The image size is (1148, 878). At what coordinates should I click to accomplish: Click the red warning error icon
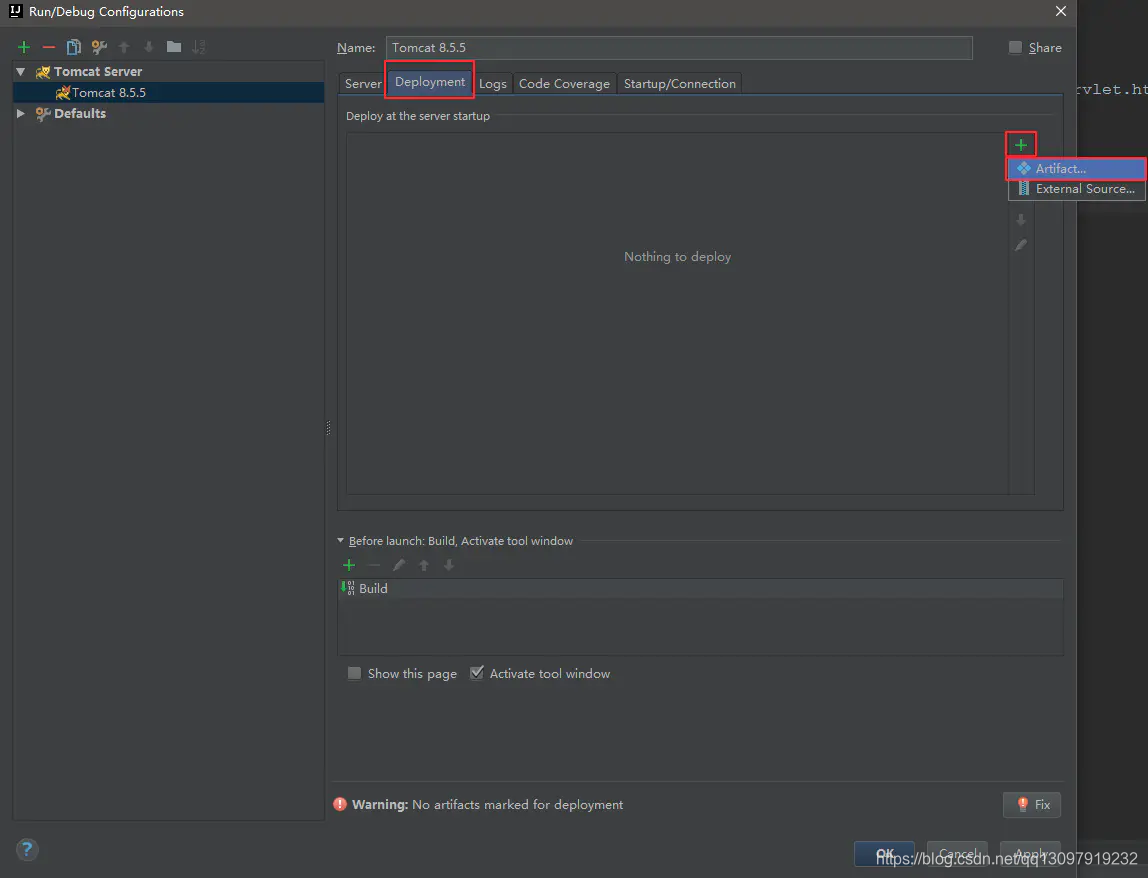click(340, 804)
